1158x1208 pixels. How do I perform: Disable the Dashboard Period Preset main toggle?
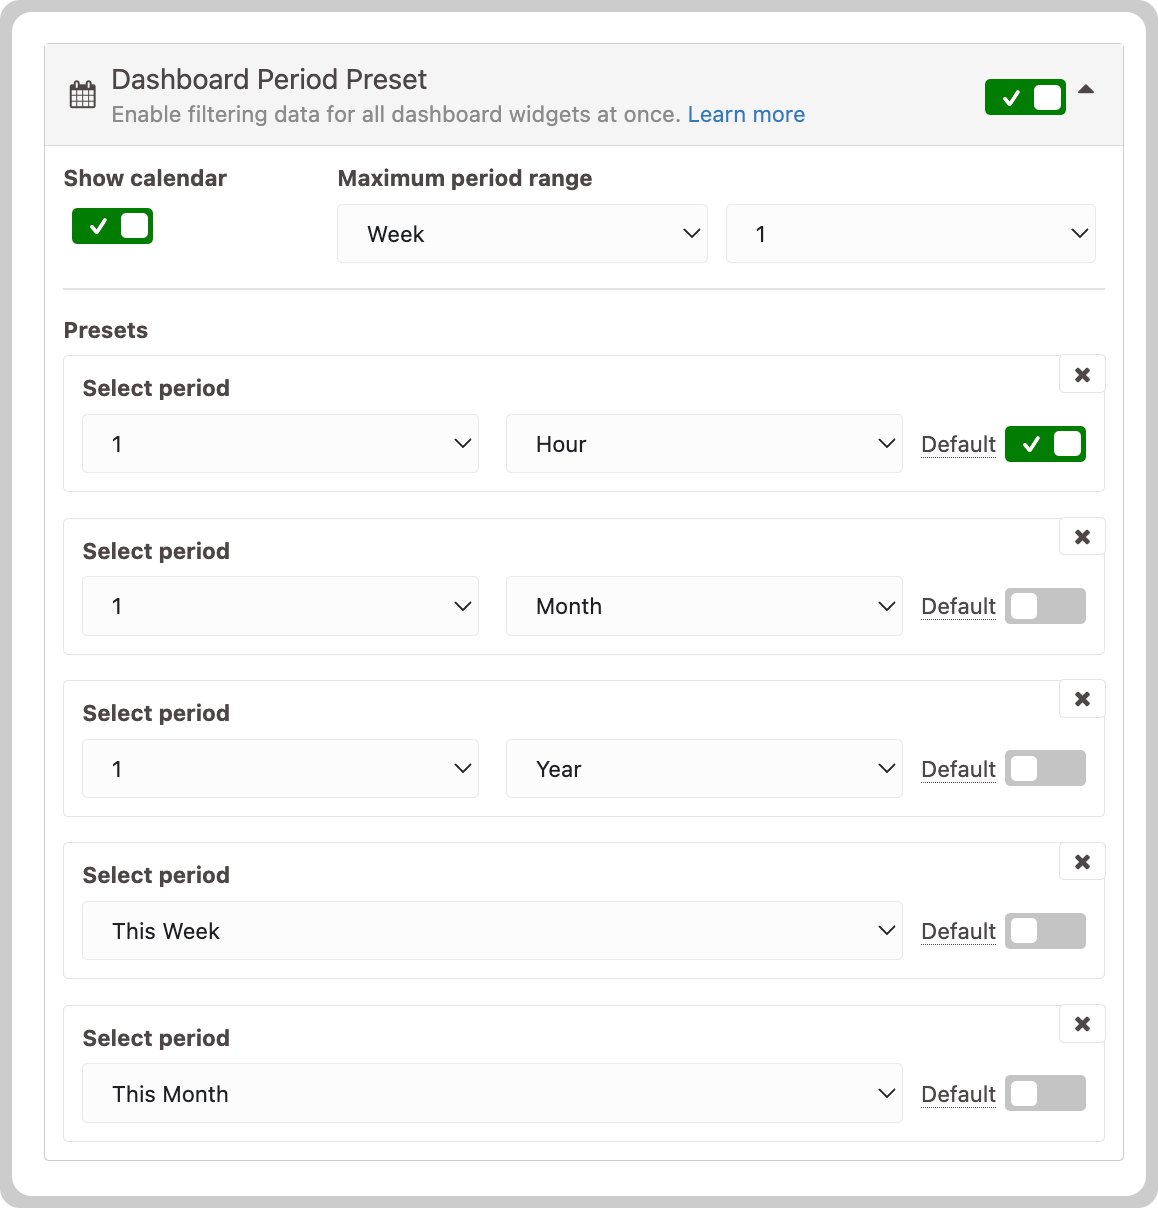[x=1025, y=97]
